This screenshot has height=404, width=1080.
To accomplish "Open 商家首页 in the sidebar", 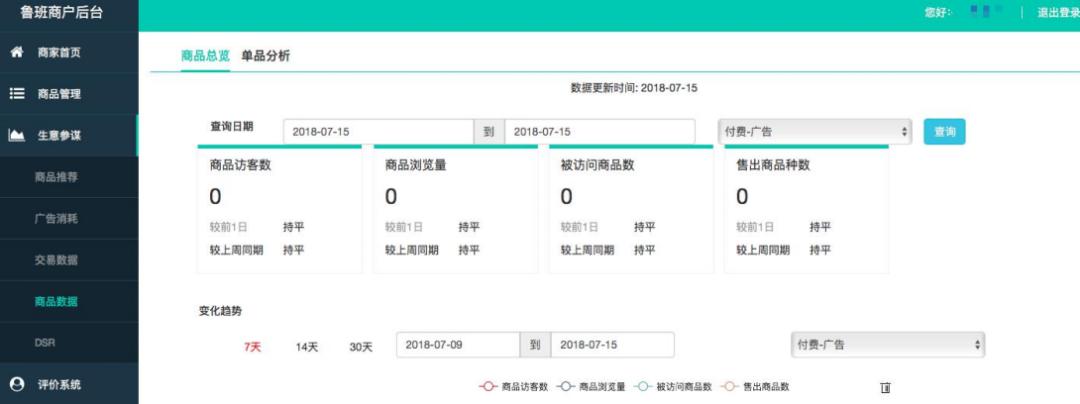I will click(x=69, y=52).
